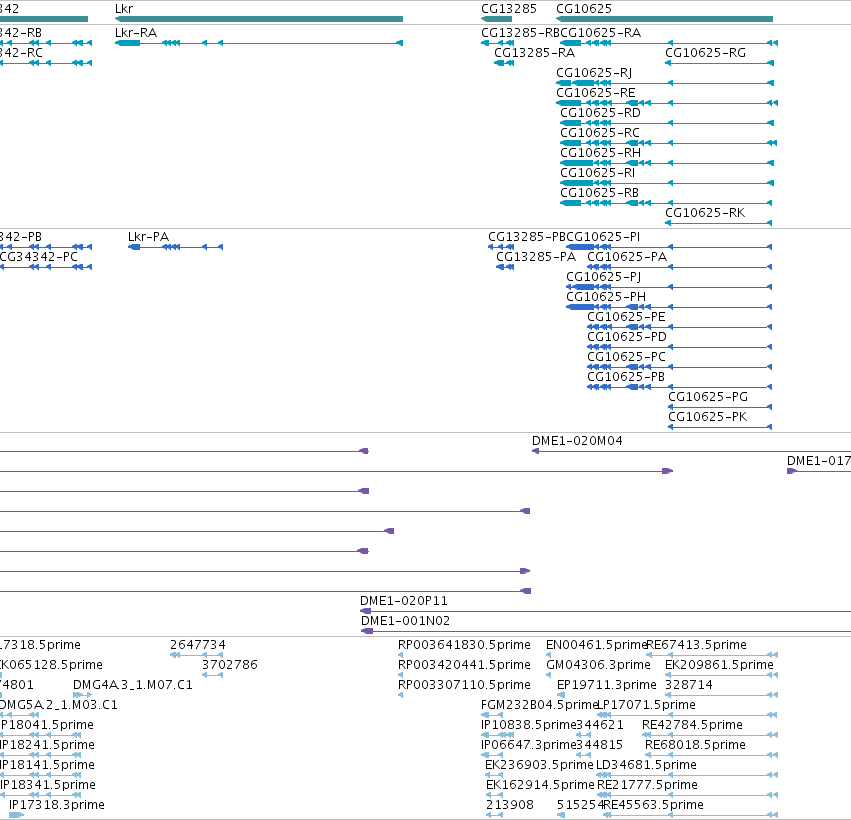Viewport: 851px width, 820px height.
Task: Select RE67413.5prime EST
Action: point(712,655)
